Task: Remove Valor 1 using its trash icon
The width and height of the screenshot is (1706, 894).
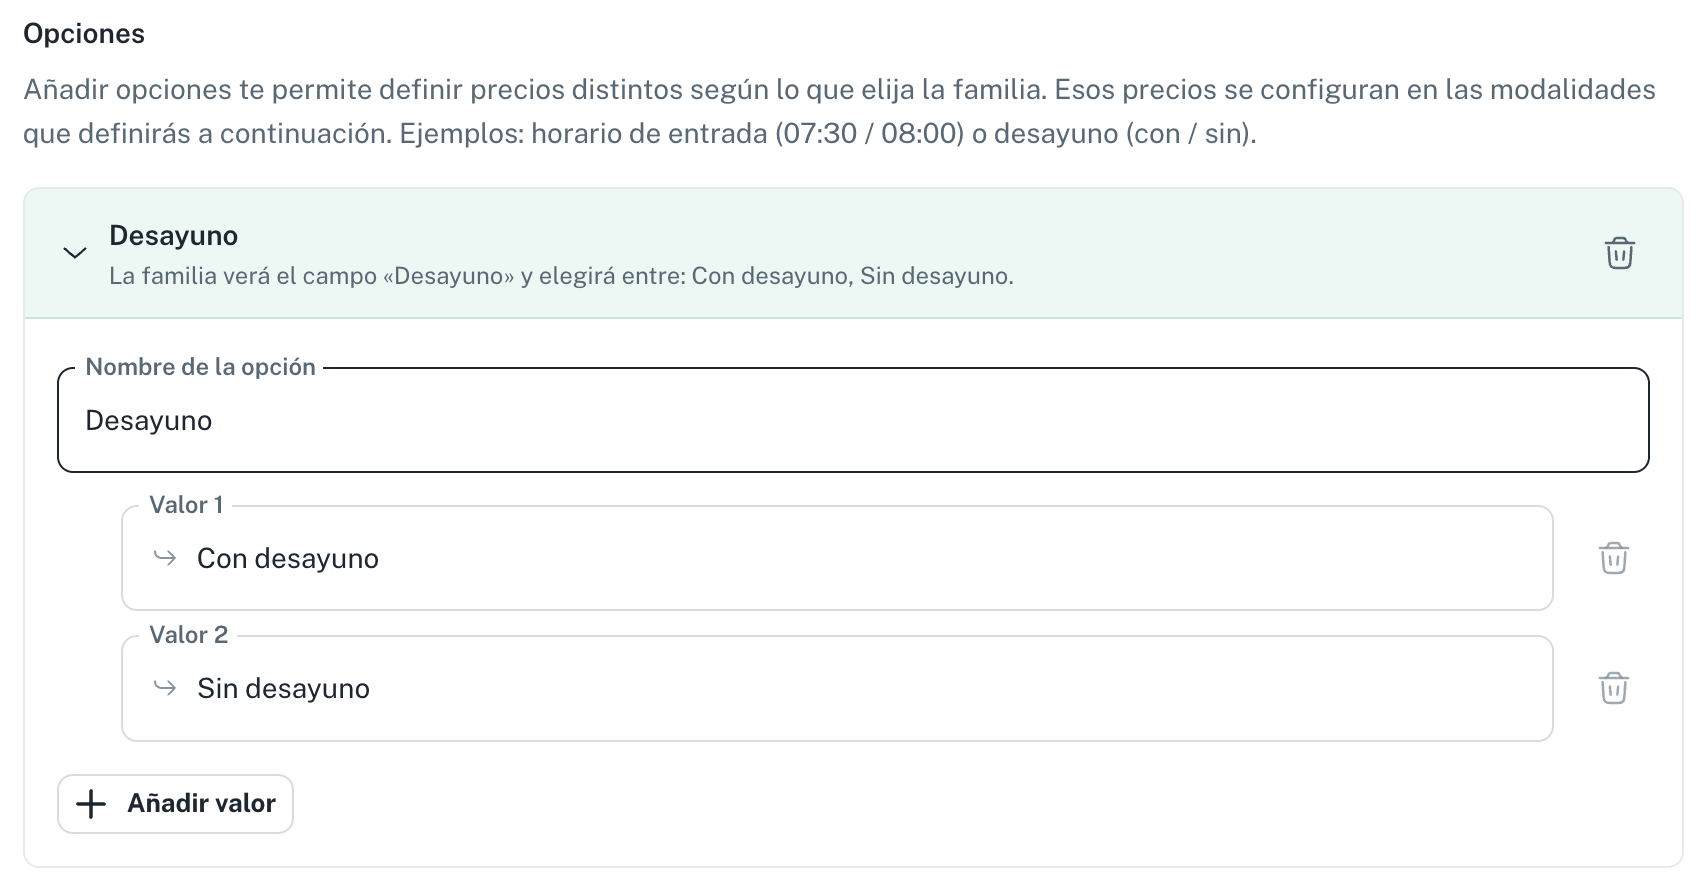Action: point(1613,558)
